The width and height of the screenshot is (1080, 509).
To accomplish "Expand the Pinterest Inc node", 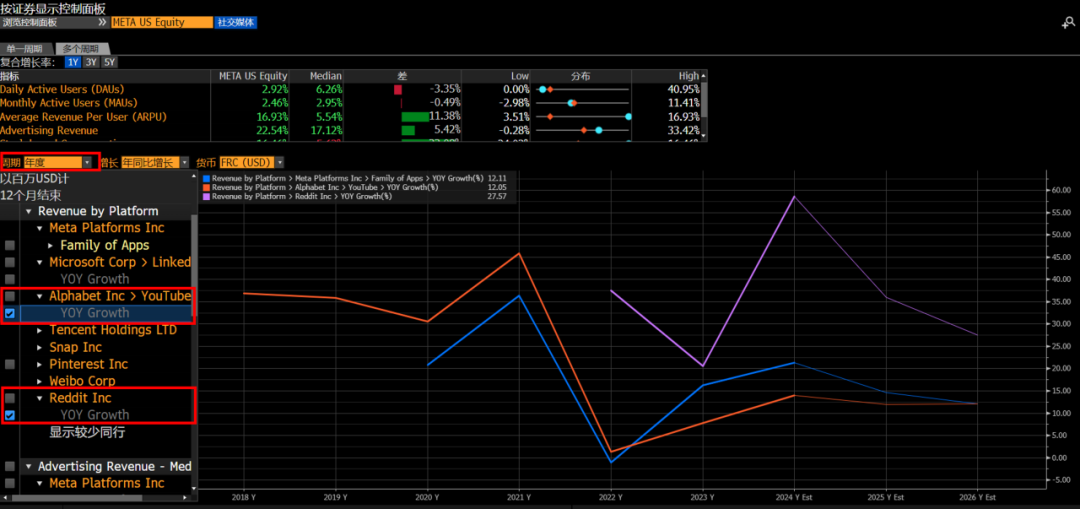I will click(x=41, y=364).
